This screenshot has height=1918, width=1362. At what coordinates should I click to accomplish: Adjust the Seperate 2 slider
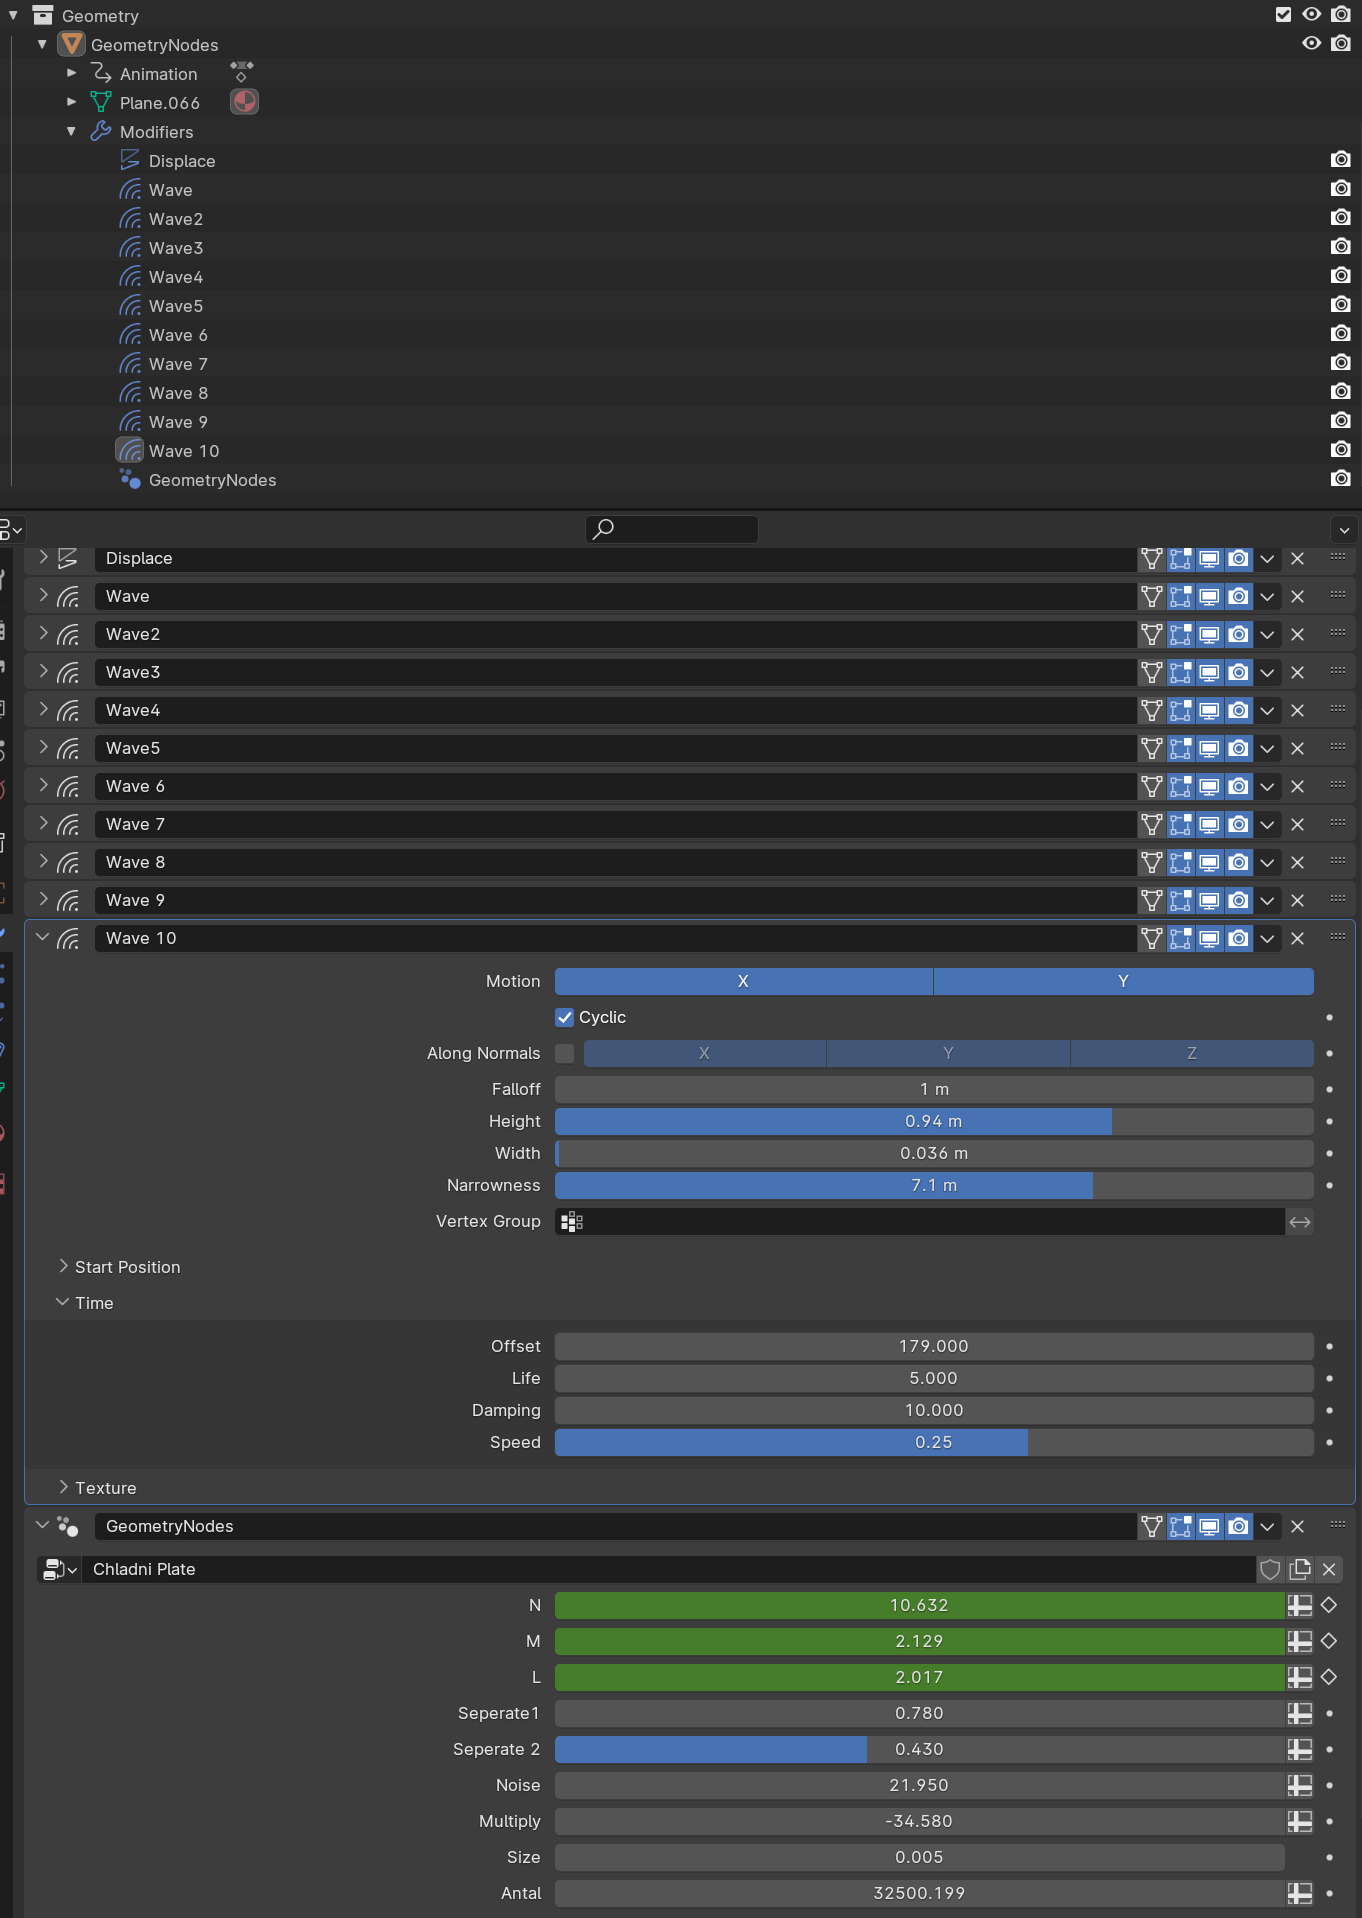(x=920, y=1749)
